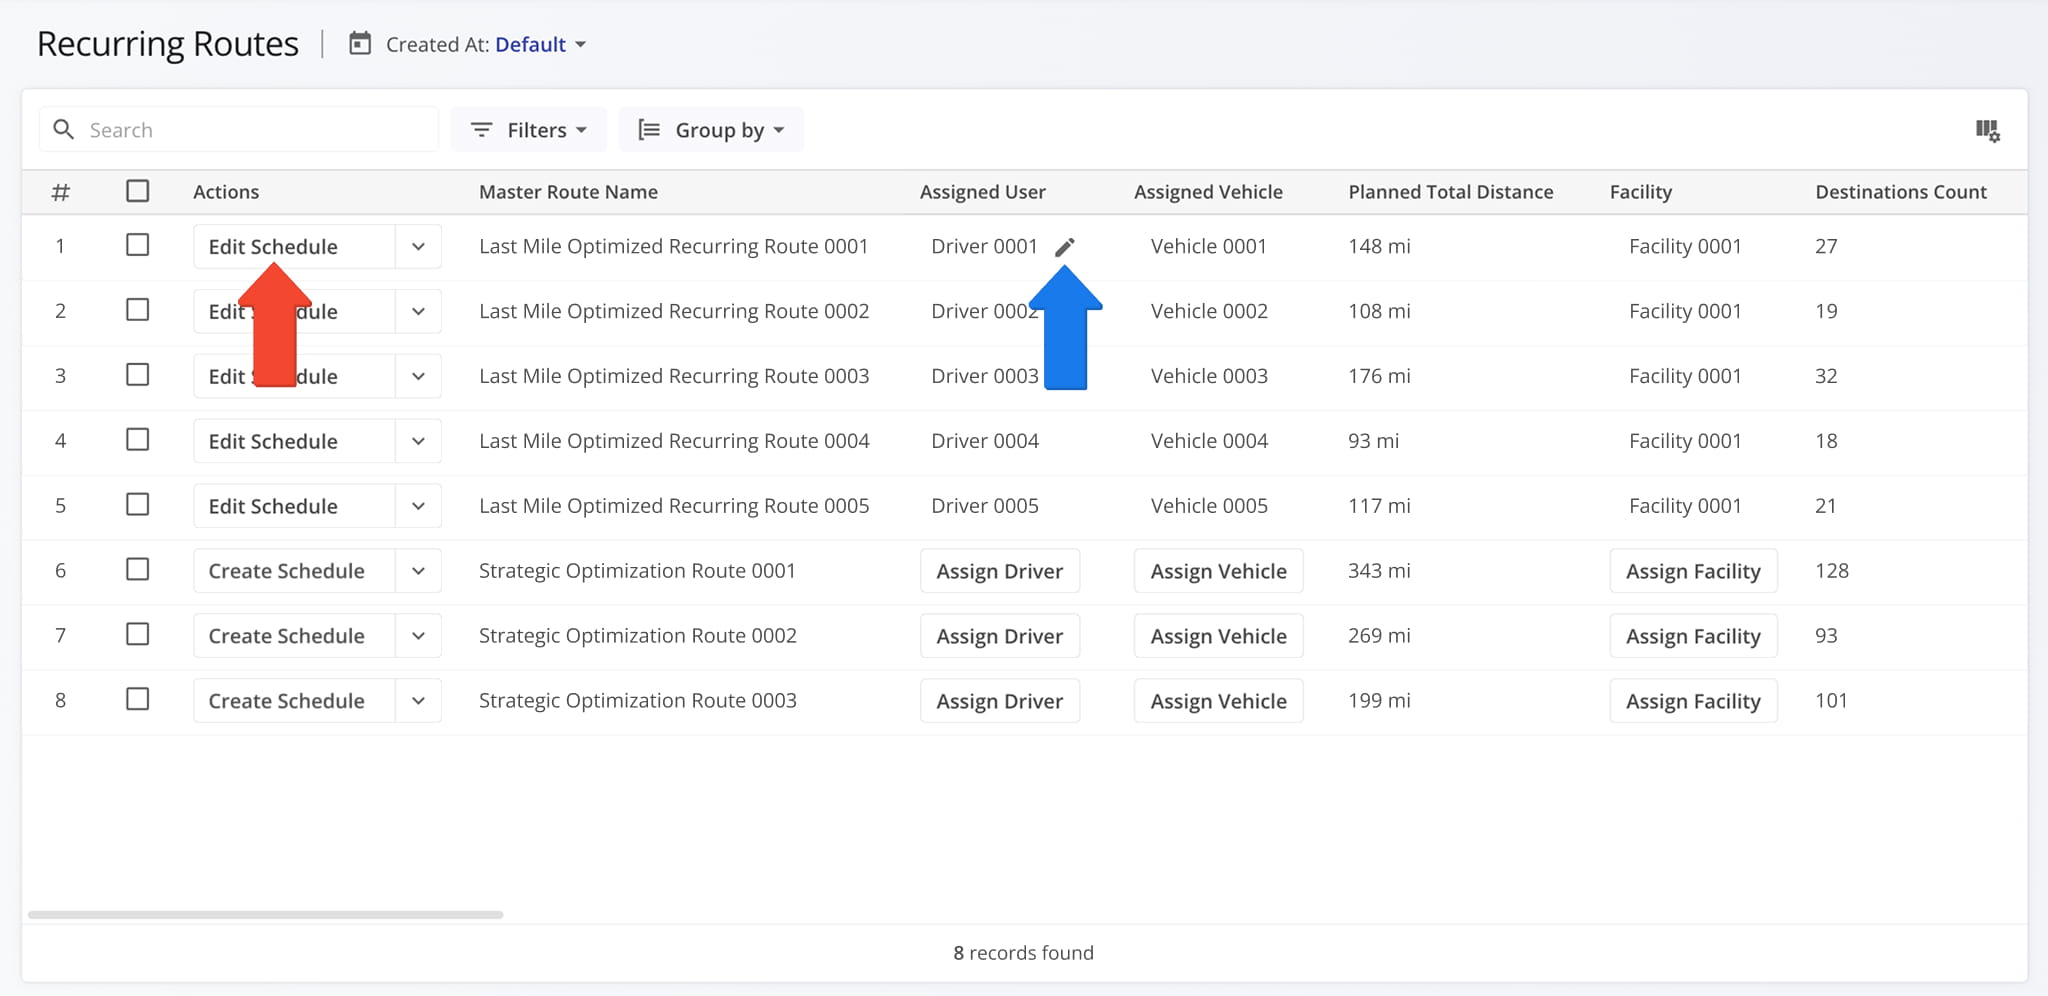Click the funnel icon on Filters

click(481, 129)
